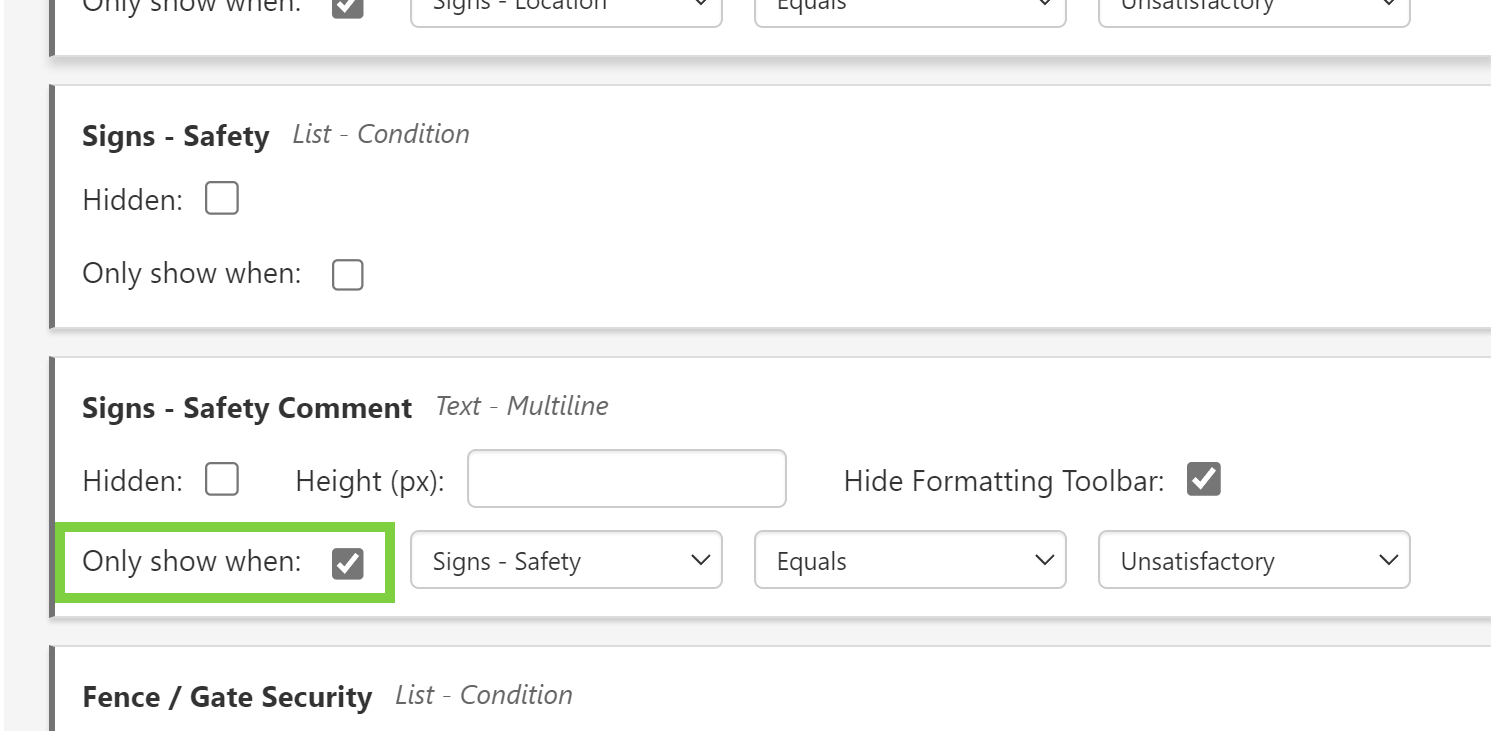The image size is (1491, 731).
Task: Click the "Height (px):" label text
Action: click(370, 482)
